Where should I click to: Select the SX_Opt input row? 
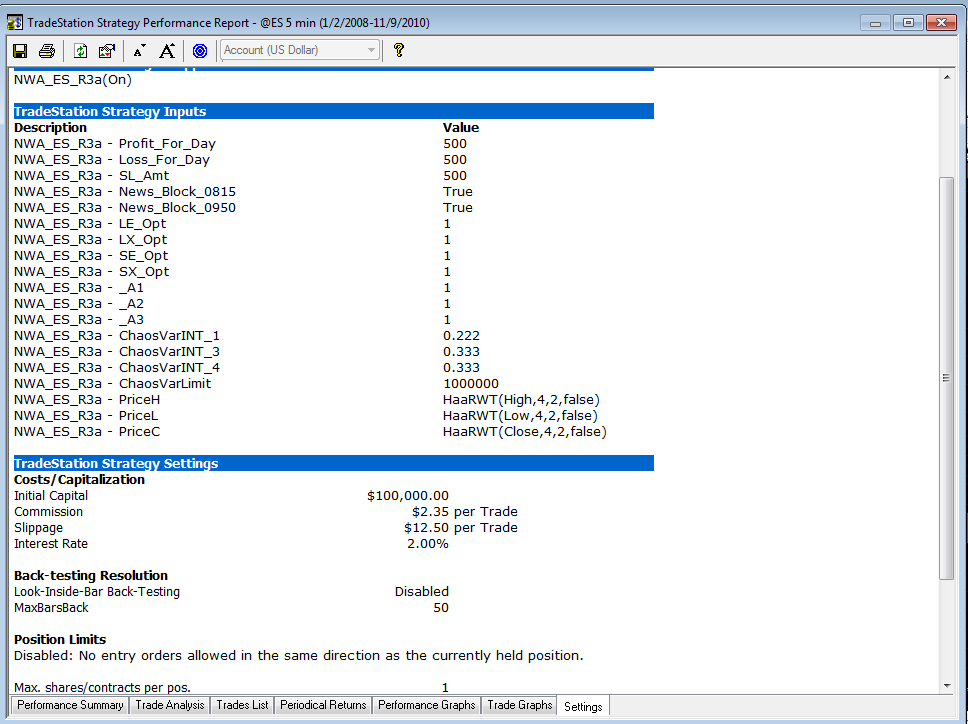247,272
